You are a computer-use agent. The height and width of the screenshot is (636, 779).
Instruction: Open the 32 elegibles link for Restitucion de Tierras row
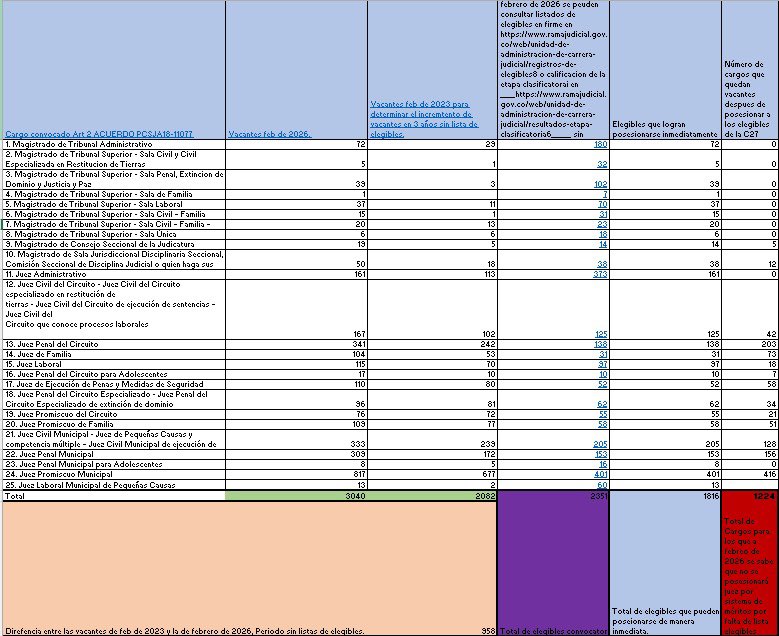(603, 164)
